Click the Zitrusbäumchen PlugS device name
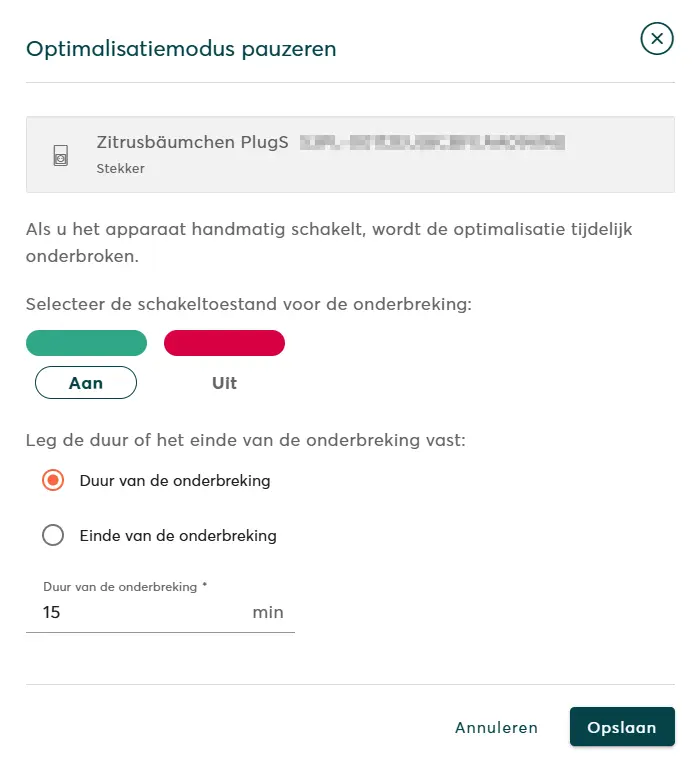Screen dimensions: 699x772 coord(192,143)
